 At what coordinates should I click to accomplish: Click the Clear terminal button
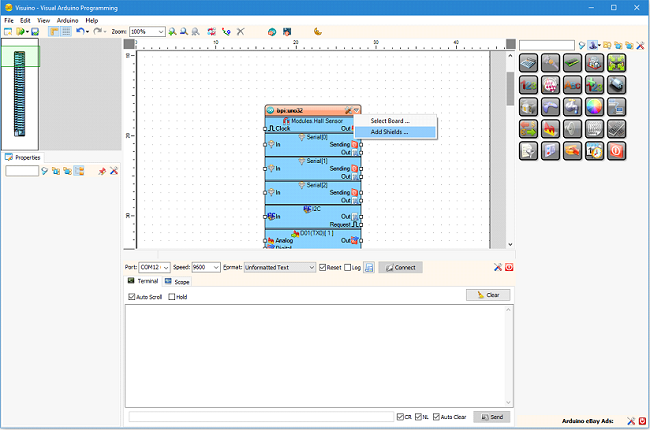coord(488,295)
